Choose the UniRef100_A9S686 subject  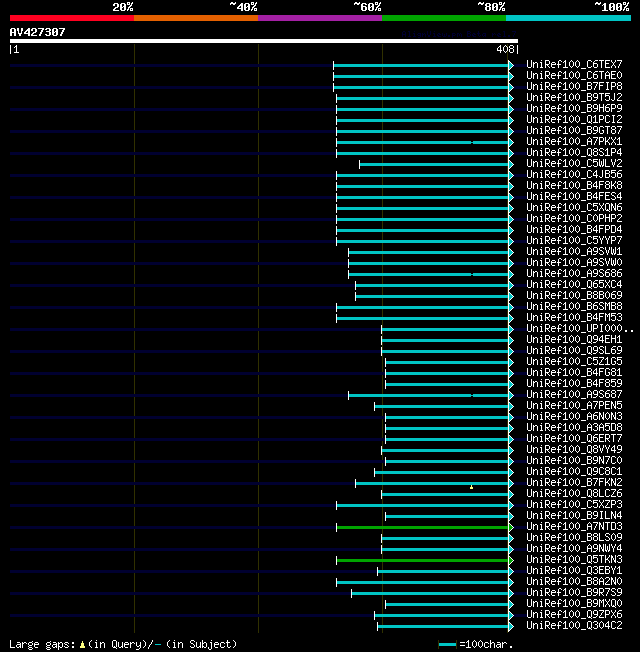tap(574, 274)
